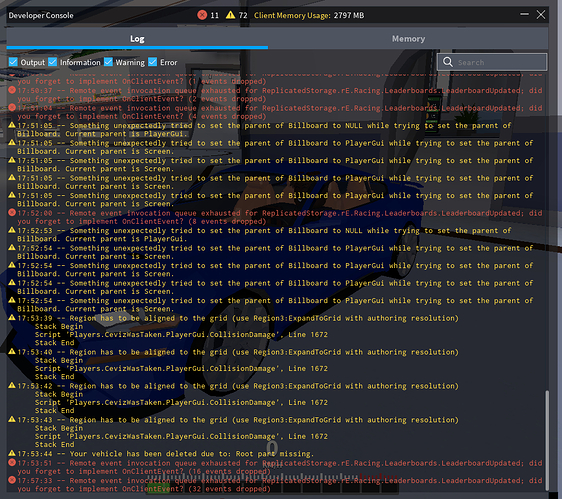Screen dimensions: 562x499
Task: Switch to the Log tab
Action: tap(137, 39)
